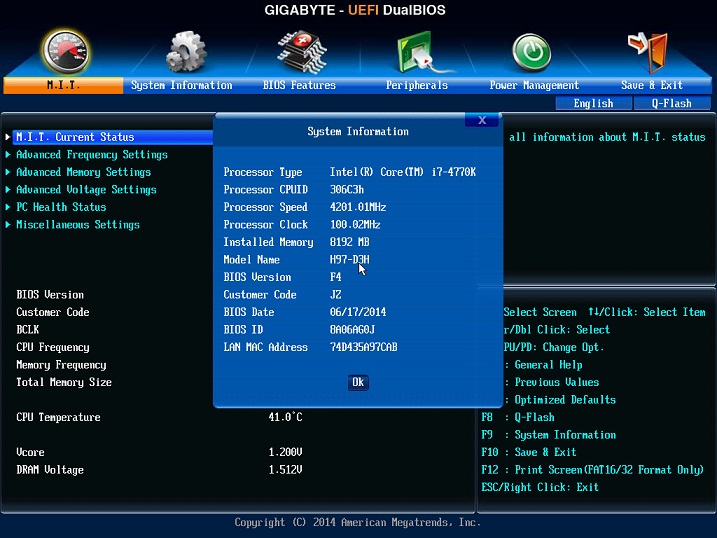Click the Previous Values help line
Image resolution: width=717 pixels, height=538 pixels.
(553, 382)
